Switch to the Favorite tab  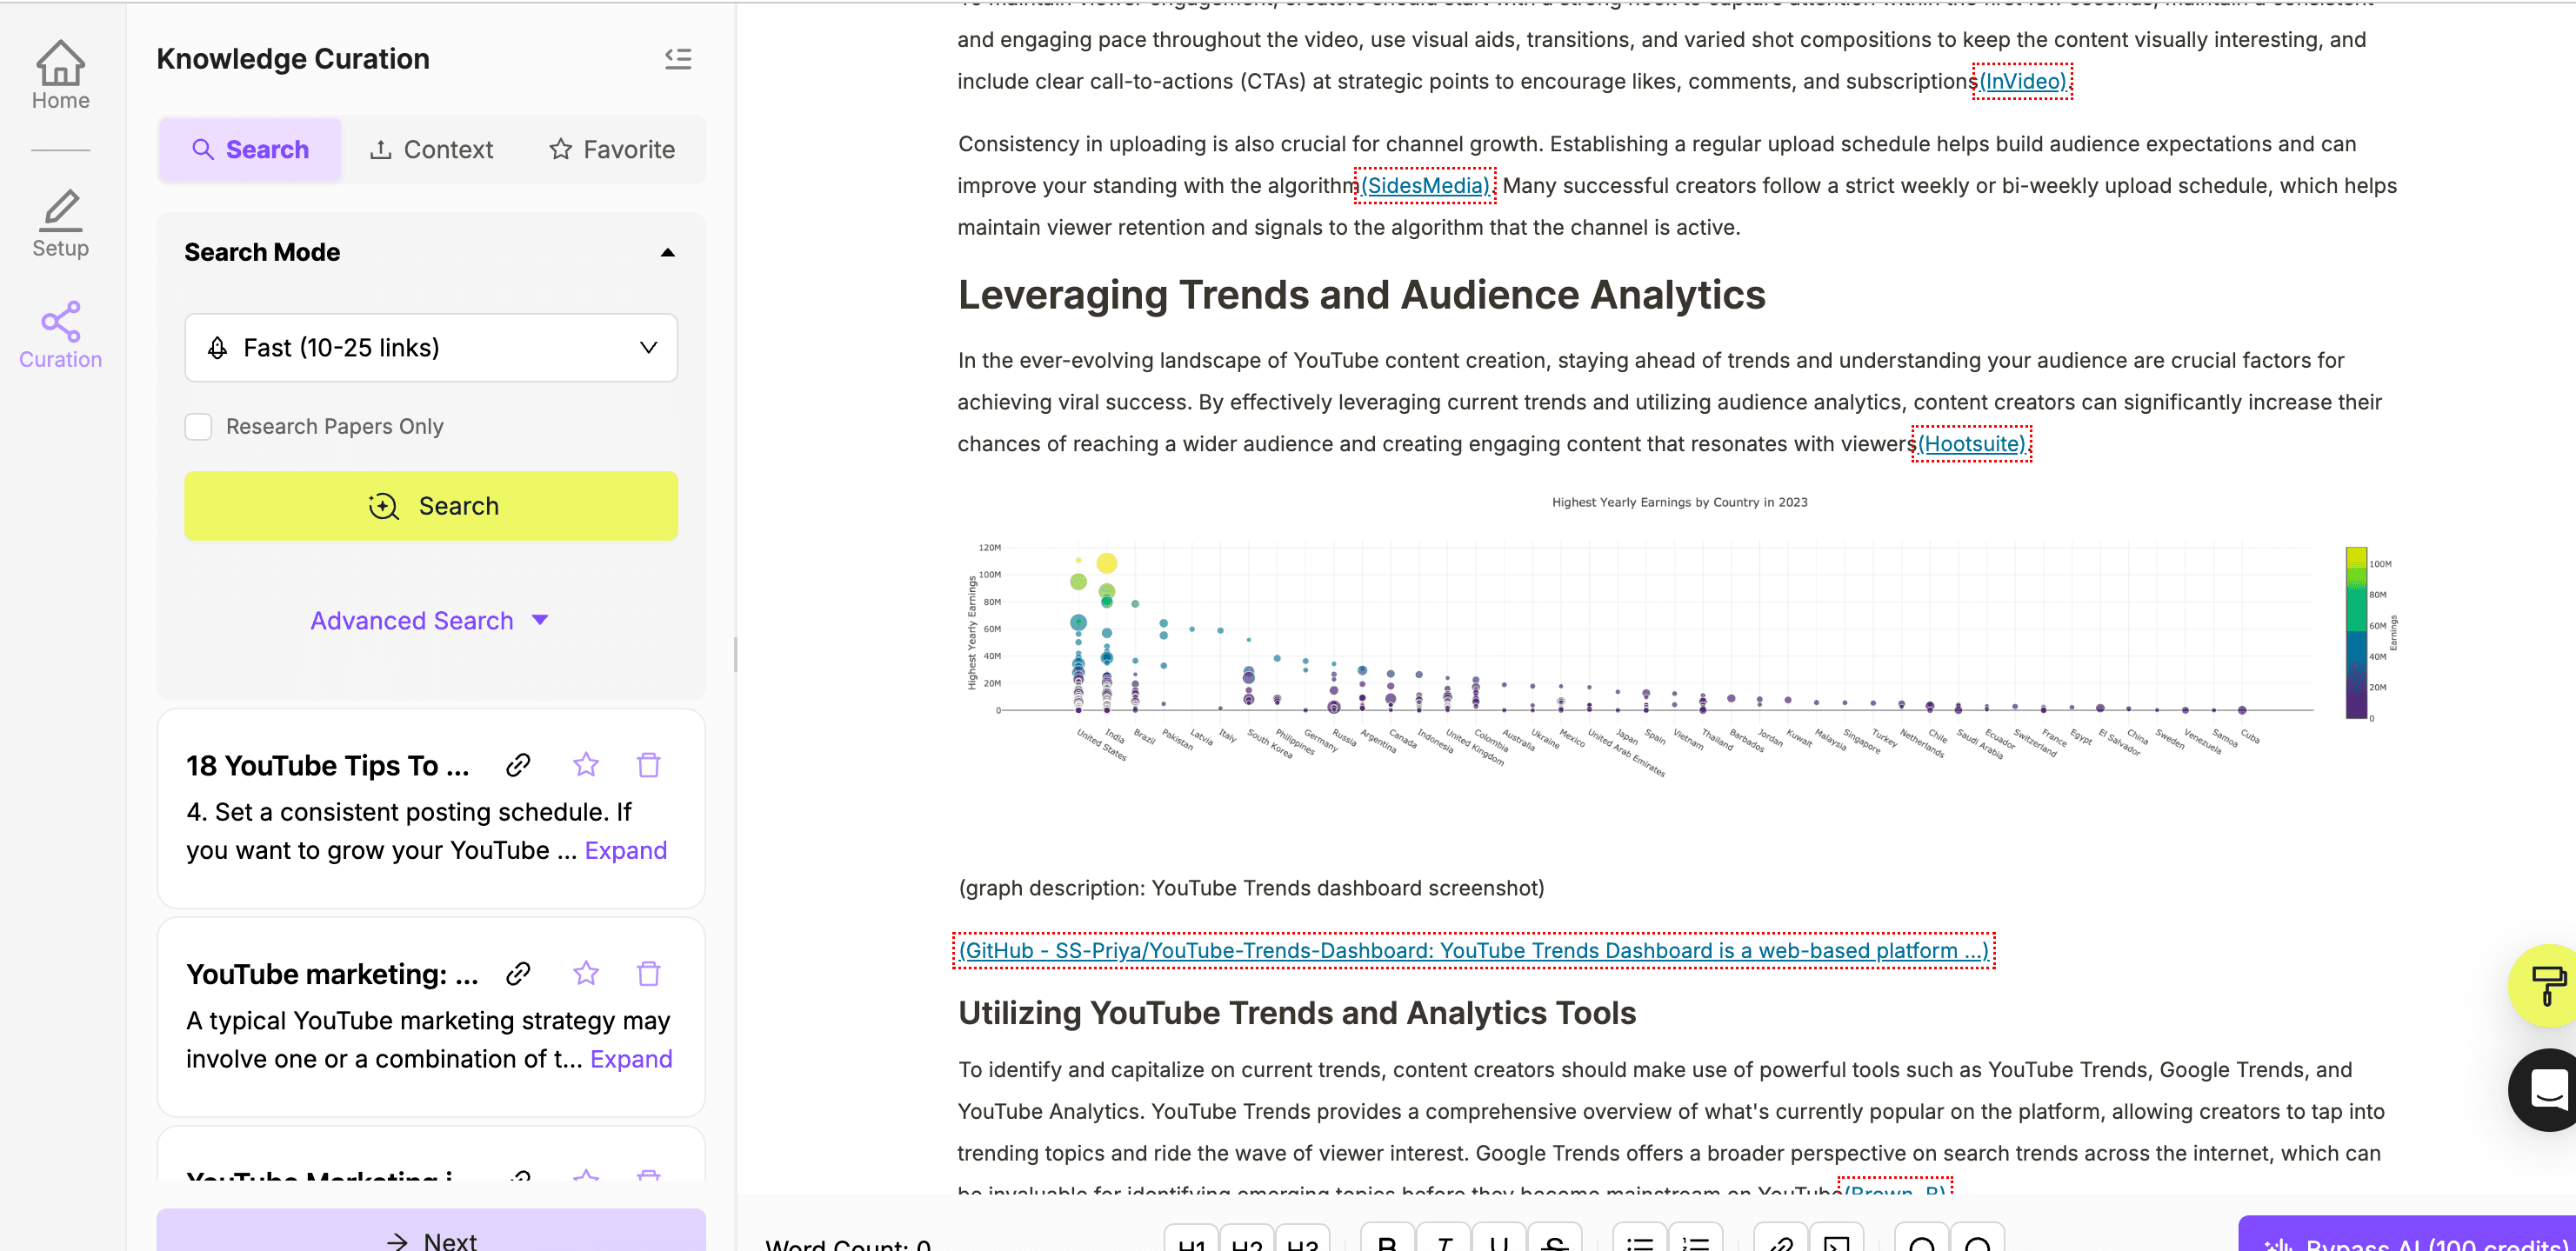tap(612, 150)
